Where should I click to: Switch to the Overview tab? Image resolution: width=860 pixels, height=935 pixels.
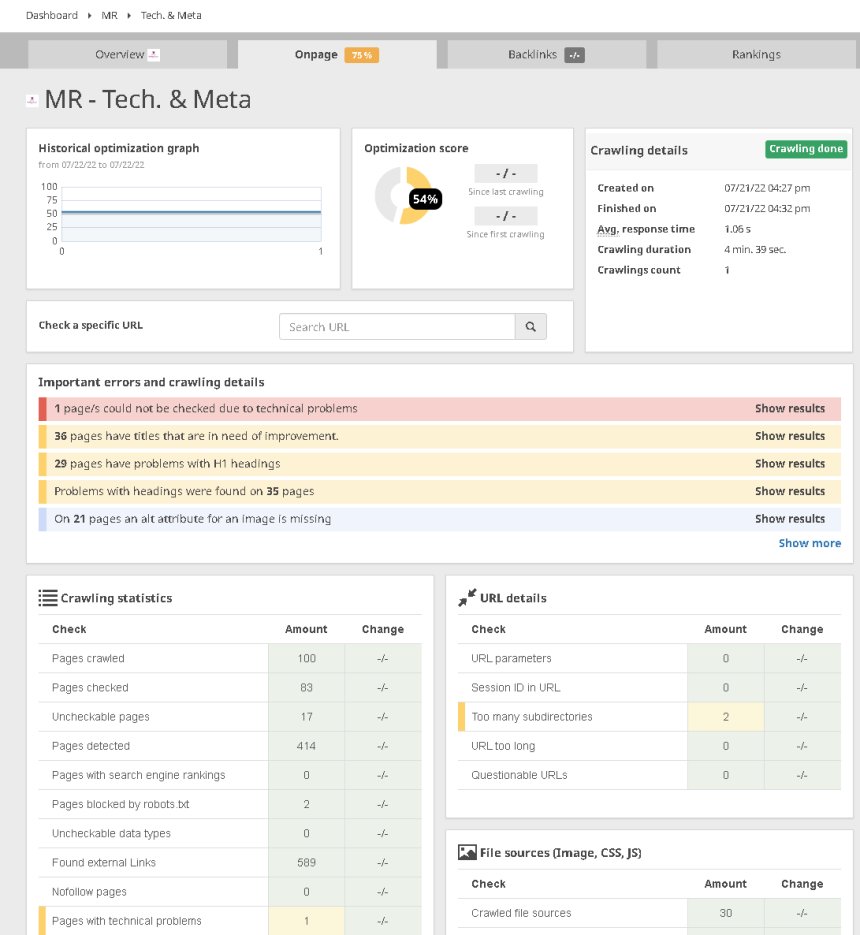[x=120, y=55]
